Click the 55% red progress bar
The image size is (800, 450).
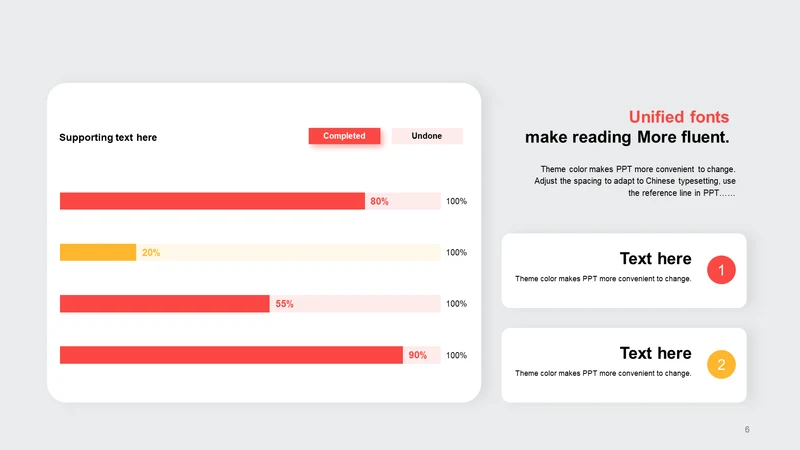(164, 304)
